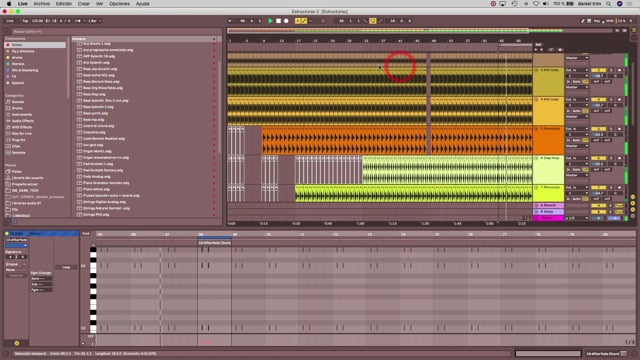Solo track 3
The width and height of the screenshot is (640, 360).
(x=611, y=70)
